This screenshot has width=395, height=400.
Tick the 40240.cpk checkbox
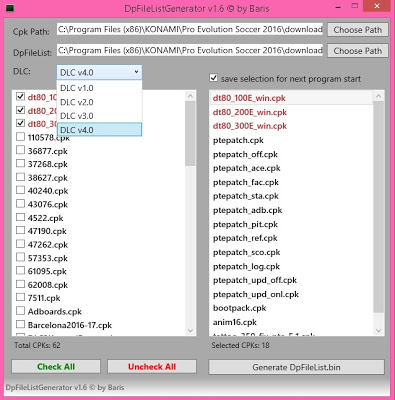pyautogui.click(x=20, y=190)
